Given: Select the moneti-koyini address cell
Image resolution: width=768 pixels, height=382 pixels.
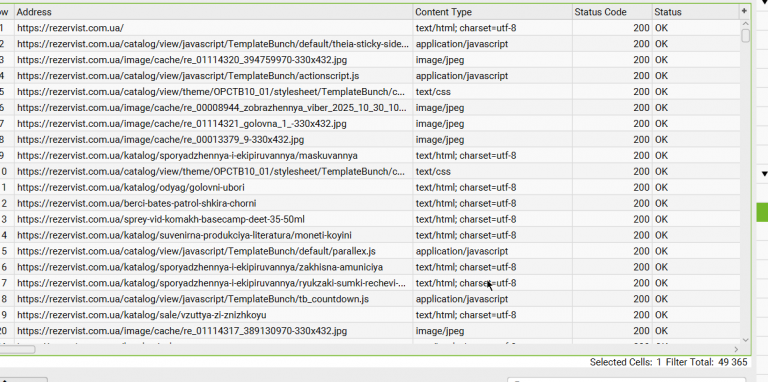Looking at the screenshot, I should click(x=214, y=235).
